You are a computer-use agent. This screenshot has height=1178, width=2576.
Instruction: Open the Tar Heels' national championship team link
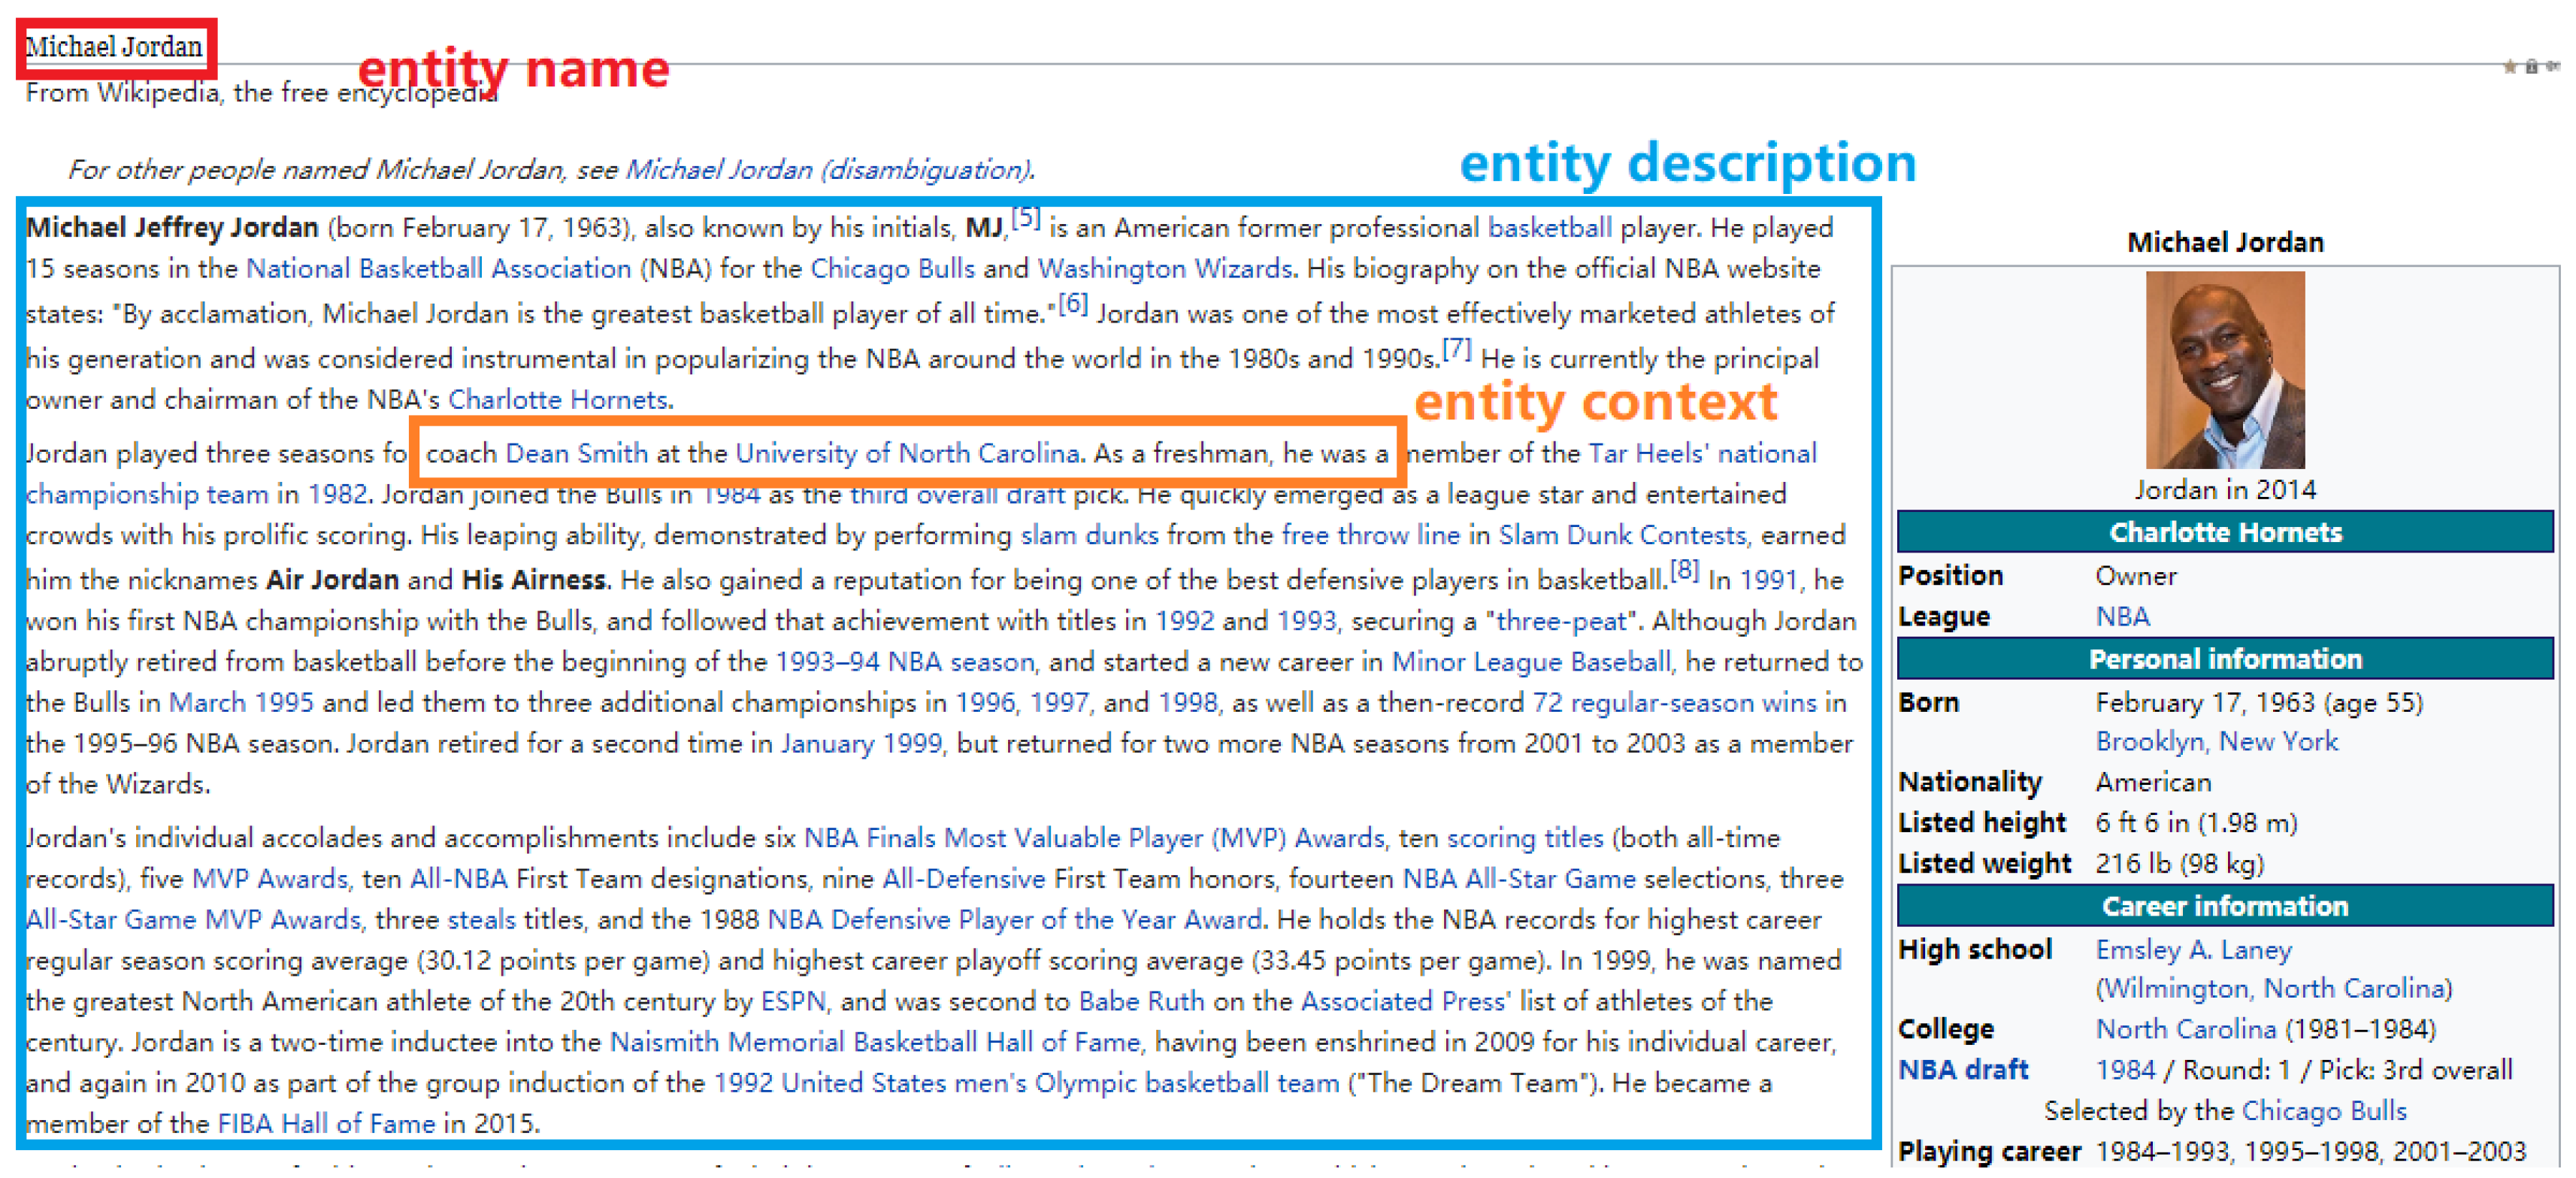click(1703, 454)
